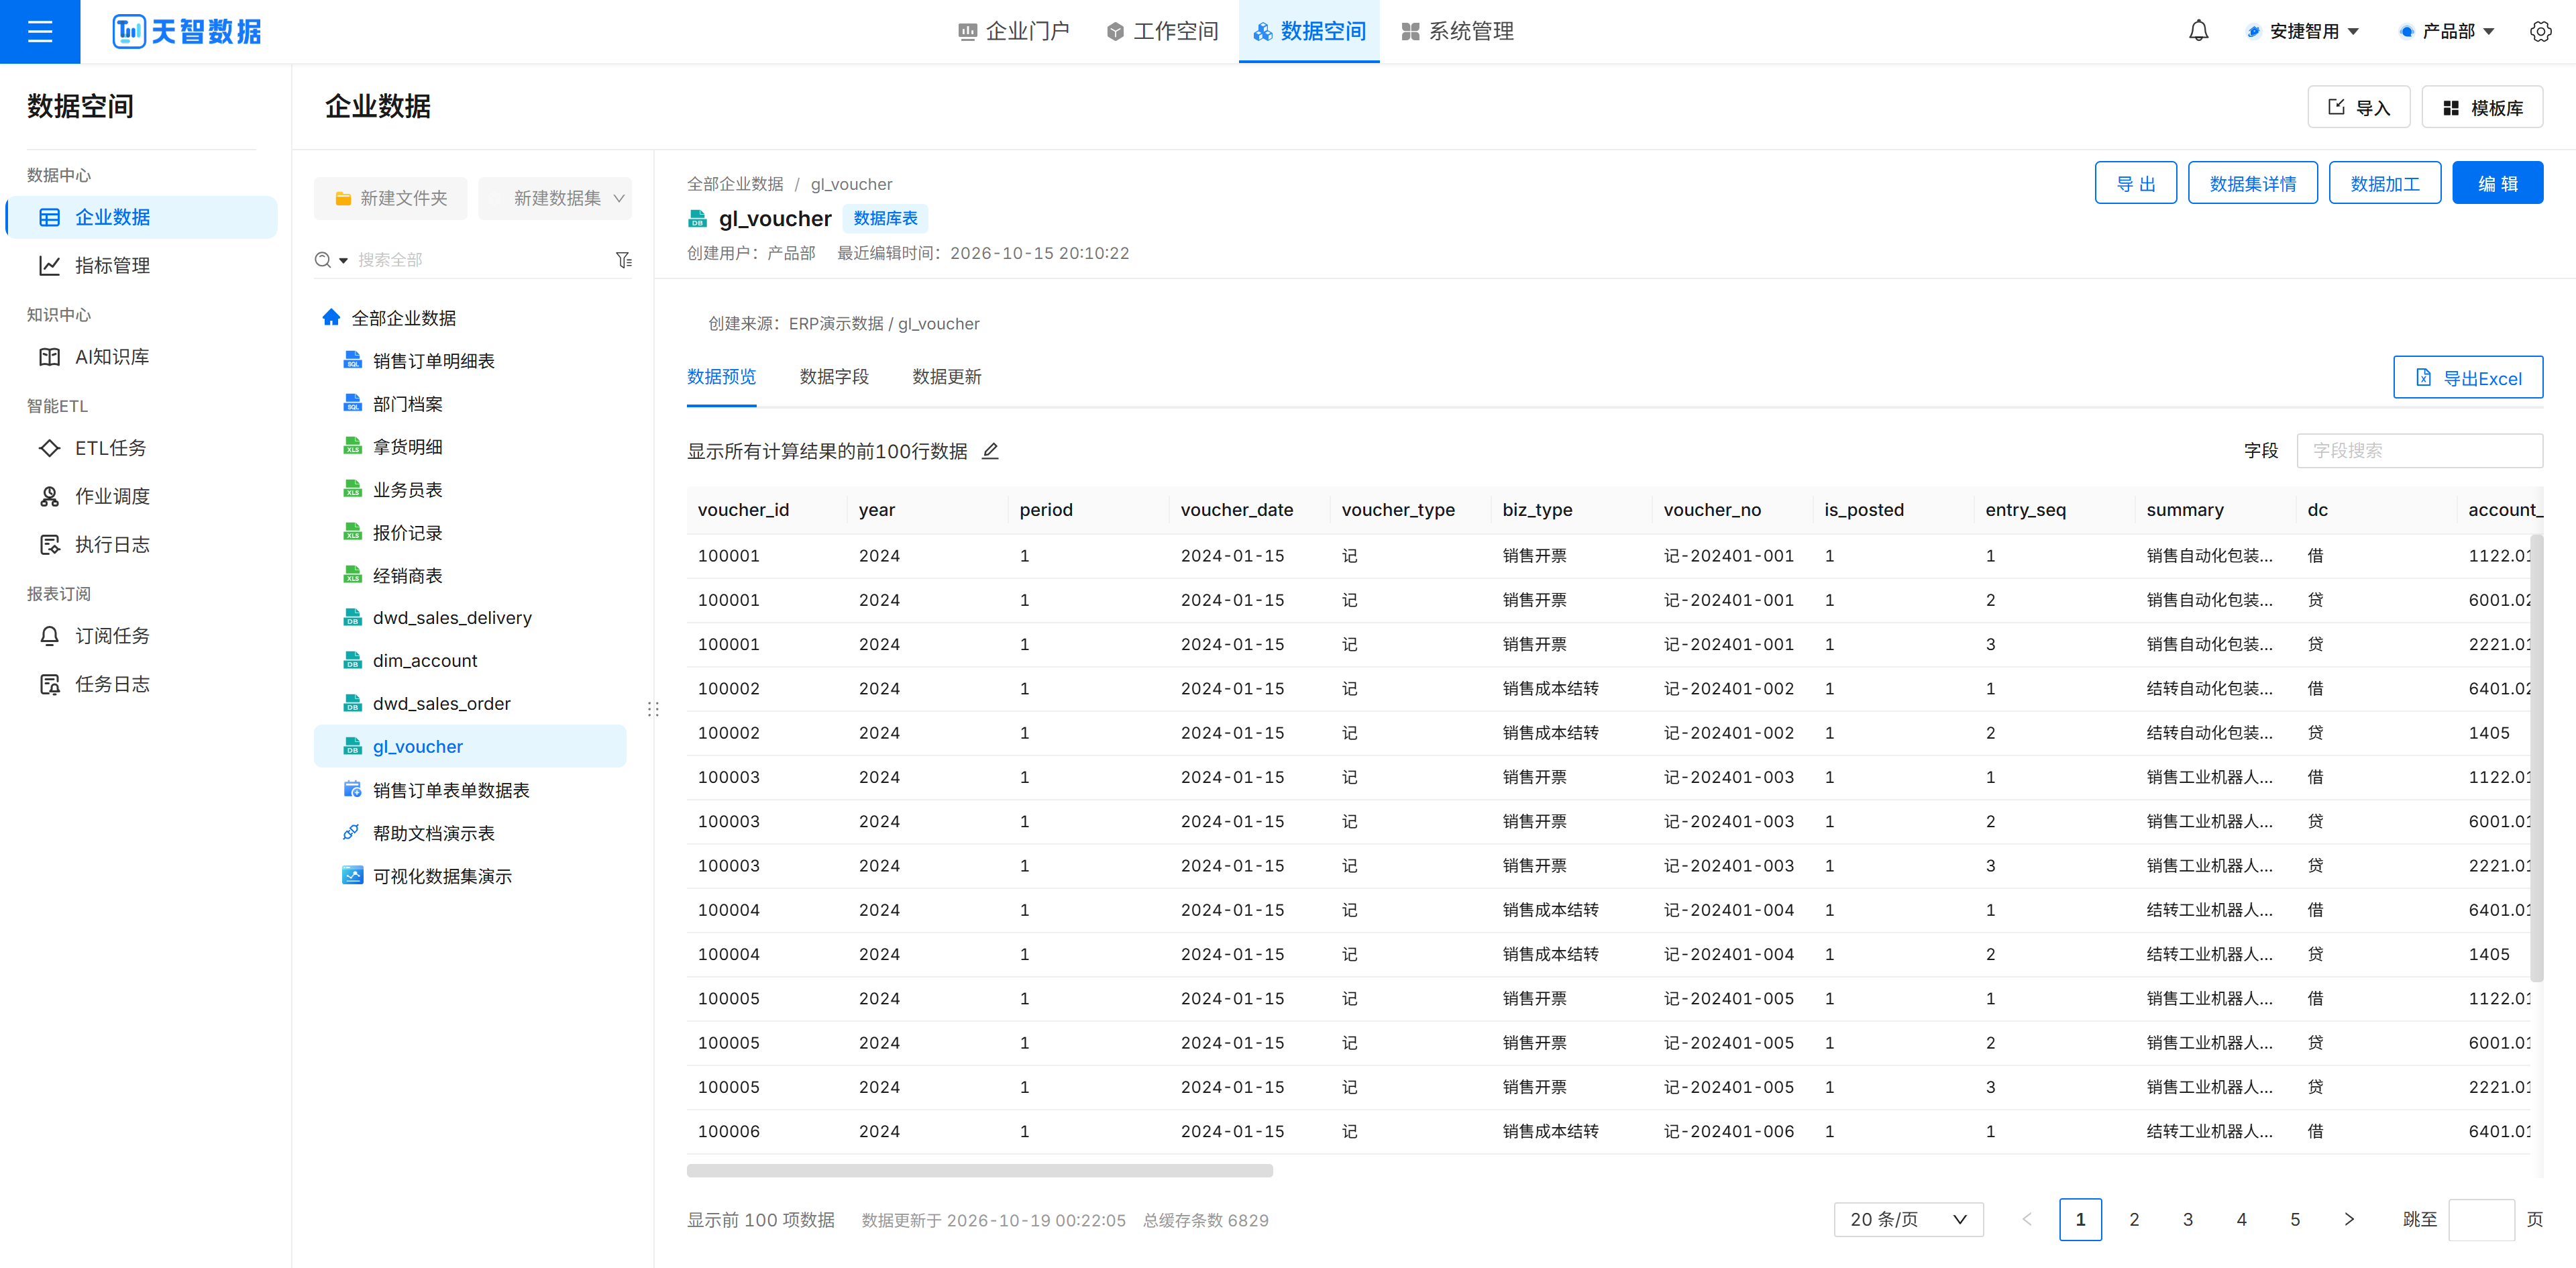2576x1268 pixels.
Task: Open the 数据更新 tab
Action: tap(946, 377)
